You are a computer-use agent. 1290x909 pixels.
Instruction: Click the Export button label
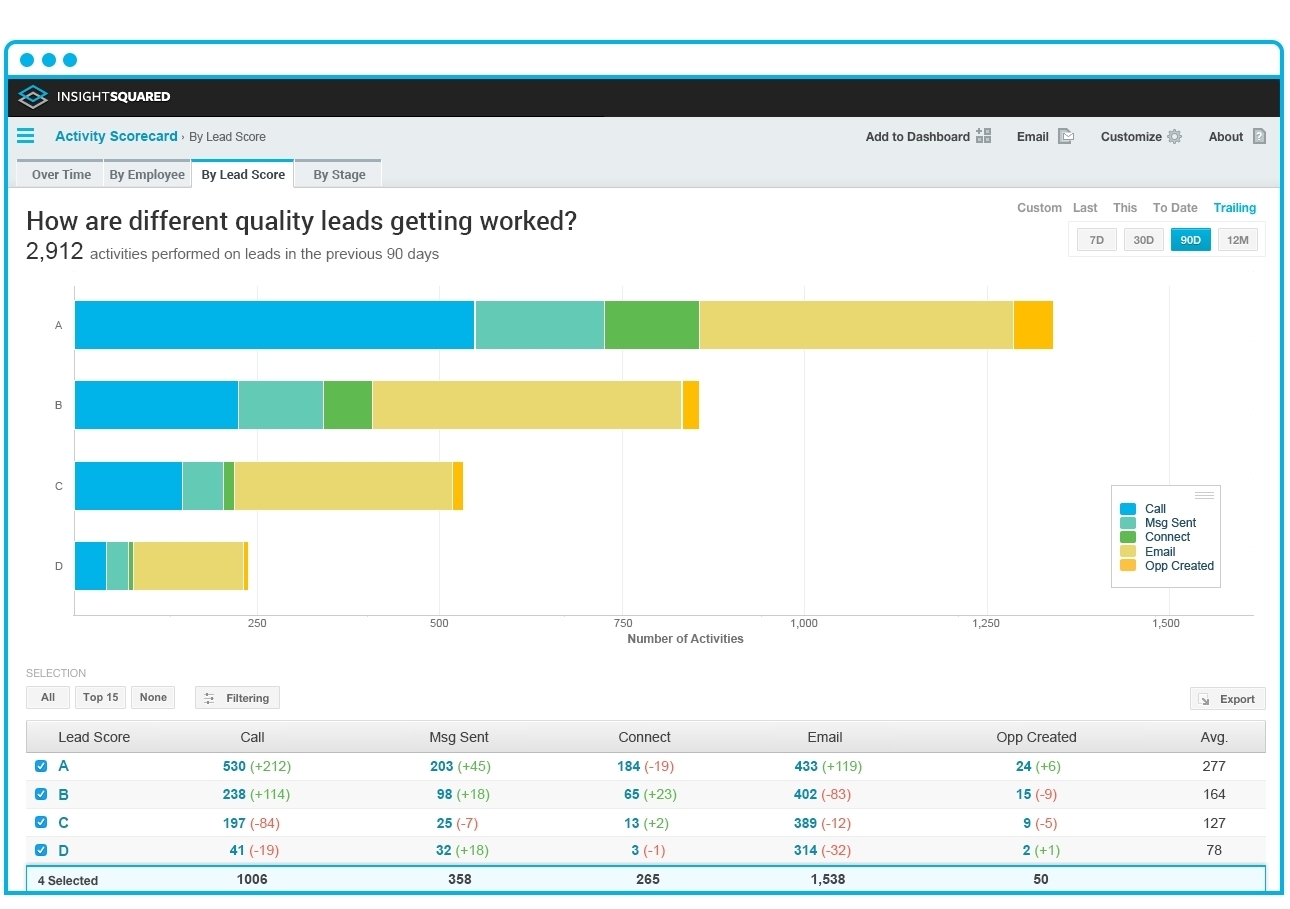(x=1237, y=699)
